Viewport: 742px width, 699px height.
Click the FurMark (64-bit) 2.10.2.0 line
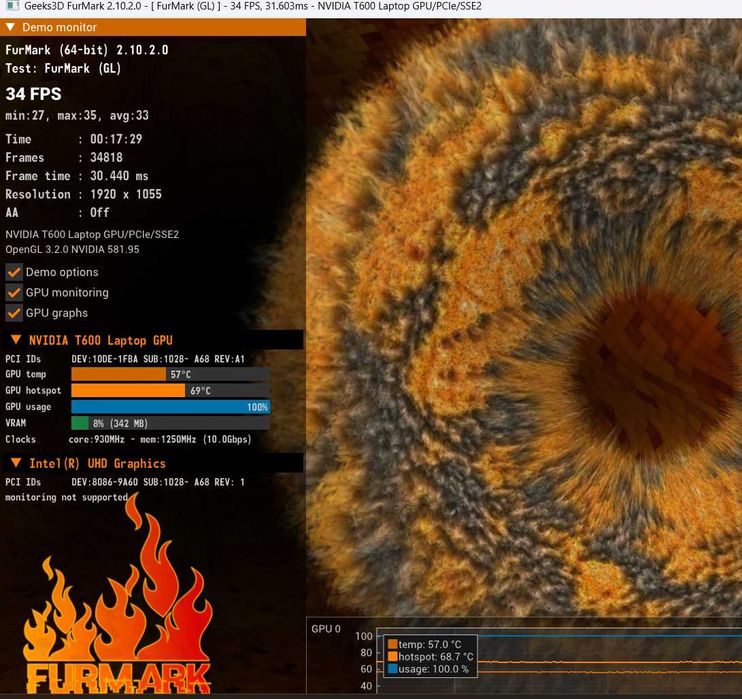click(87, 50)
